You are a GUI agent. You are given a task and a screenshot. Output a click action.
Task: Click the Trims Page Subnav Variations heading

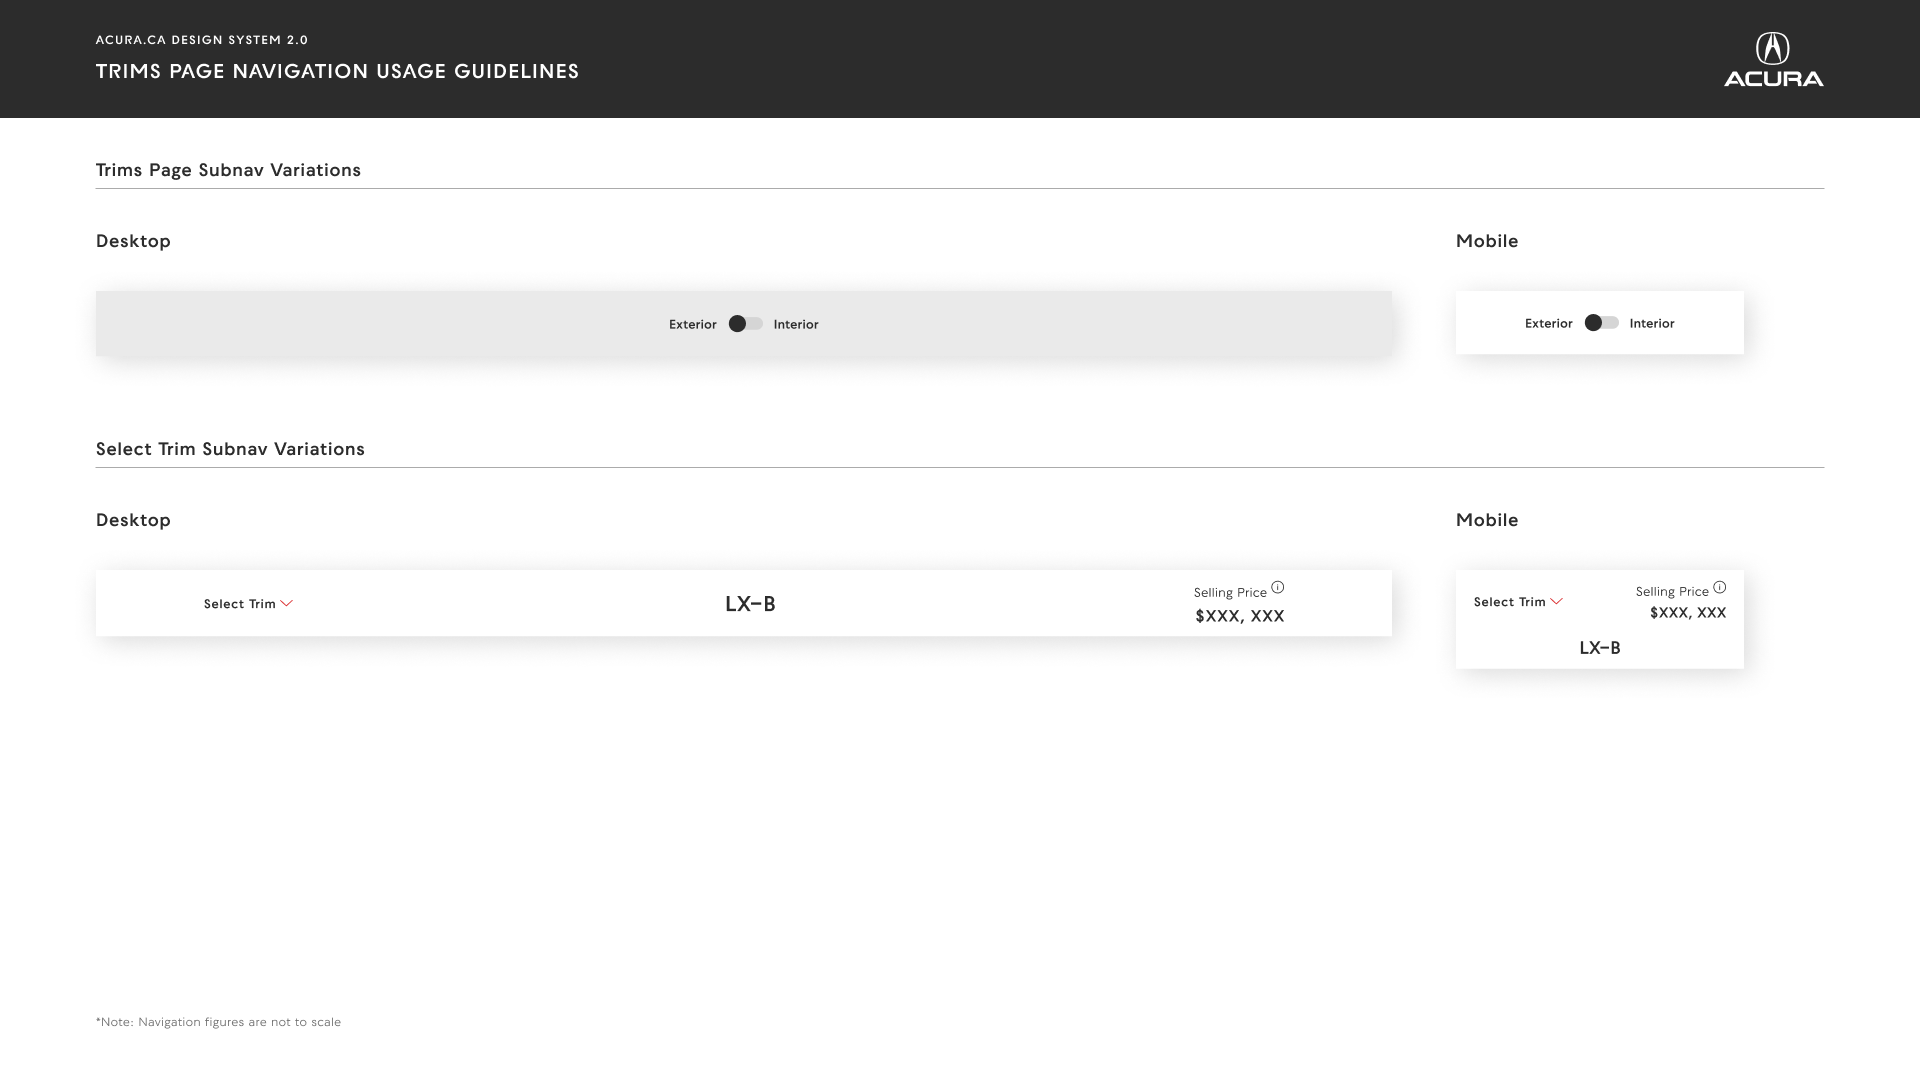click(228, 170)
